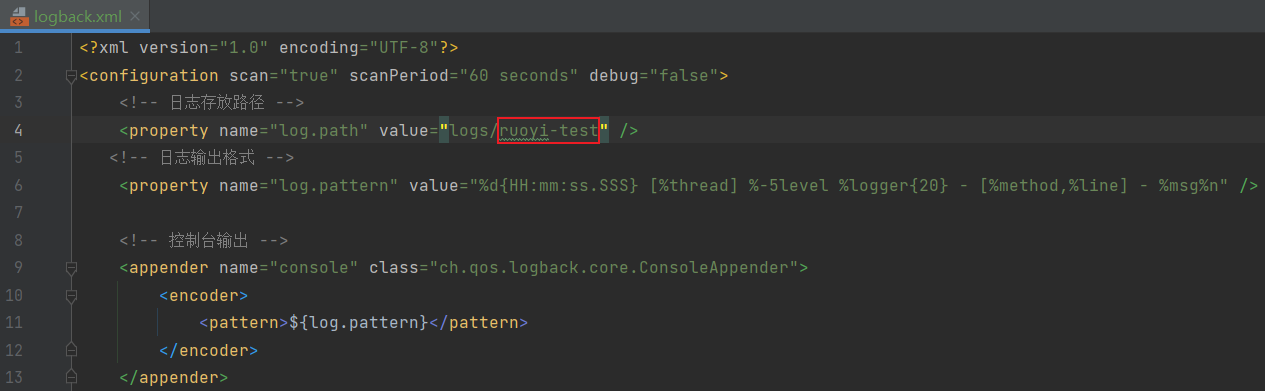Collapse the configuration element fold marker
The image size is (1265, 391).
70,76
